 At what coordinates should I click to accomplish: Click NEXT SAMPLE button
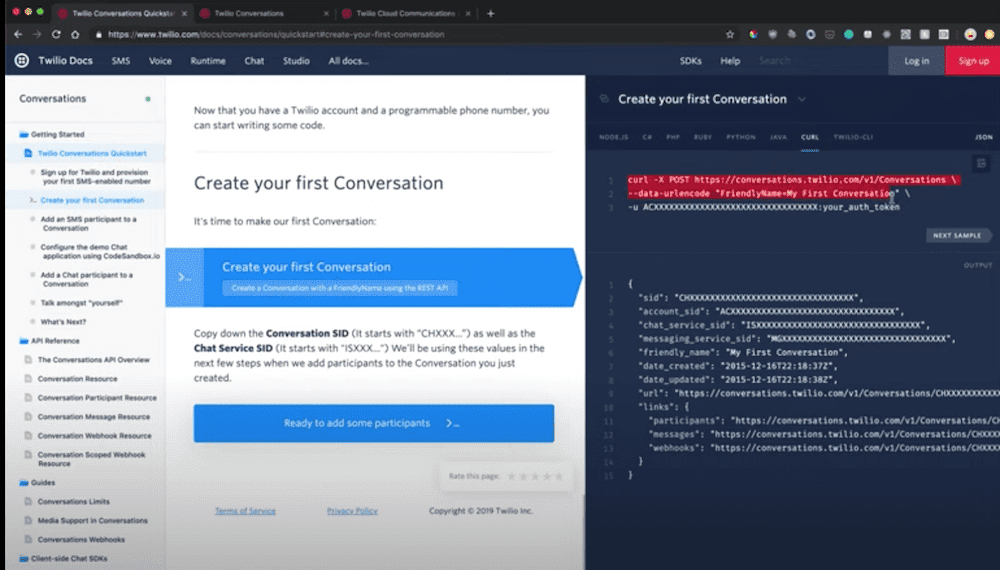(958, 235)
